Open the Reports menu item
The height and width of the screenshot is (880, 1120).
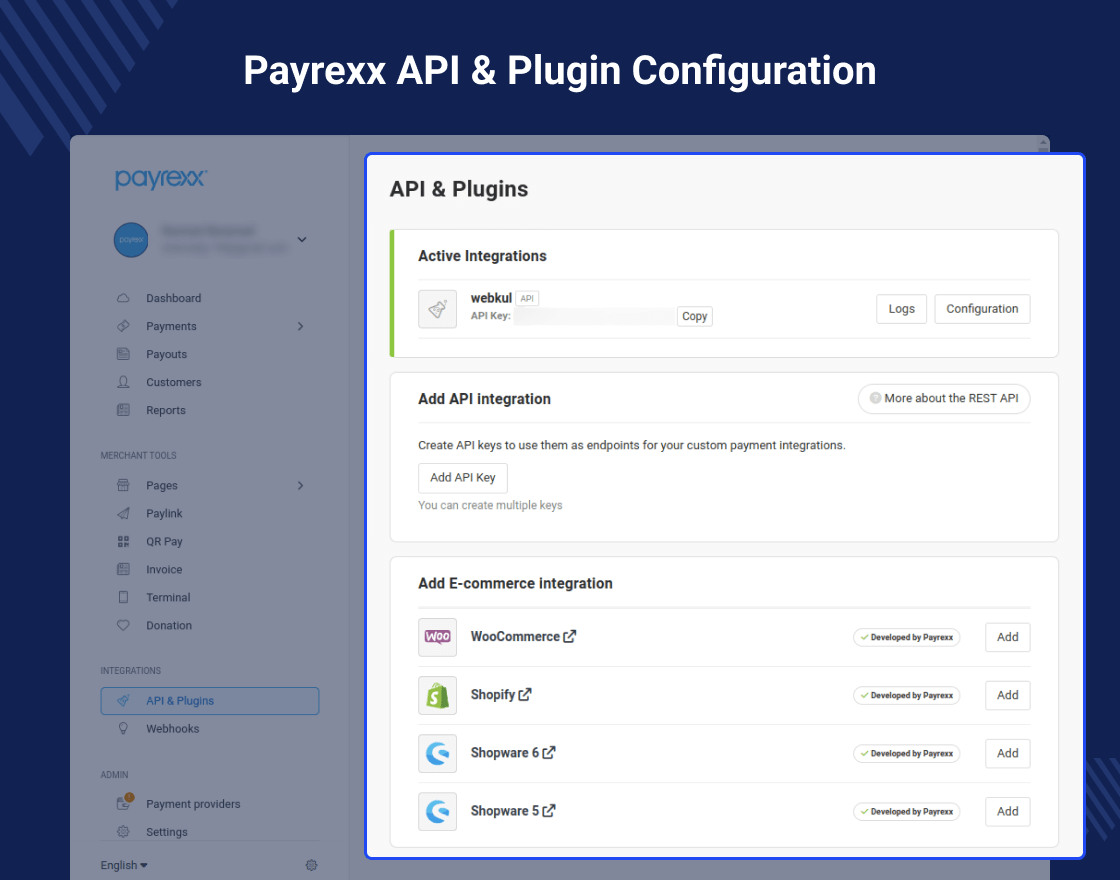pyautogui.click(x=166, y=410)
